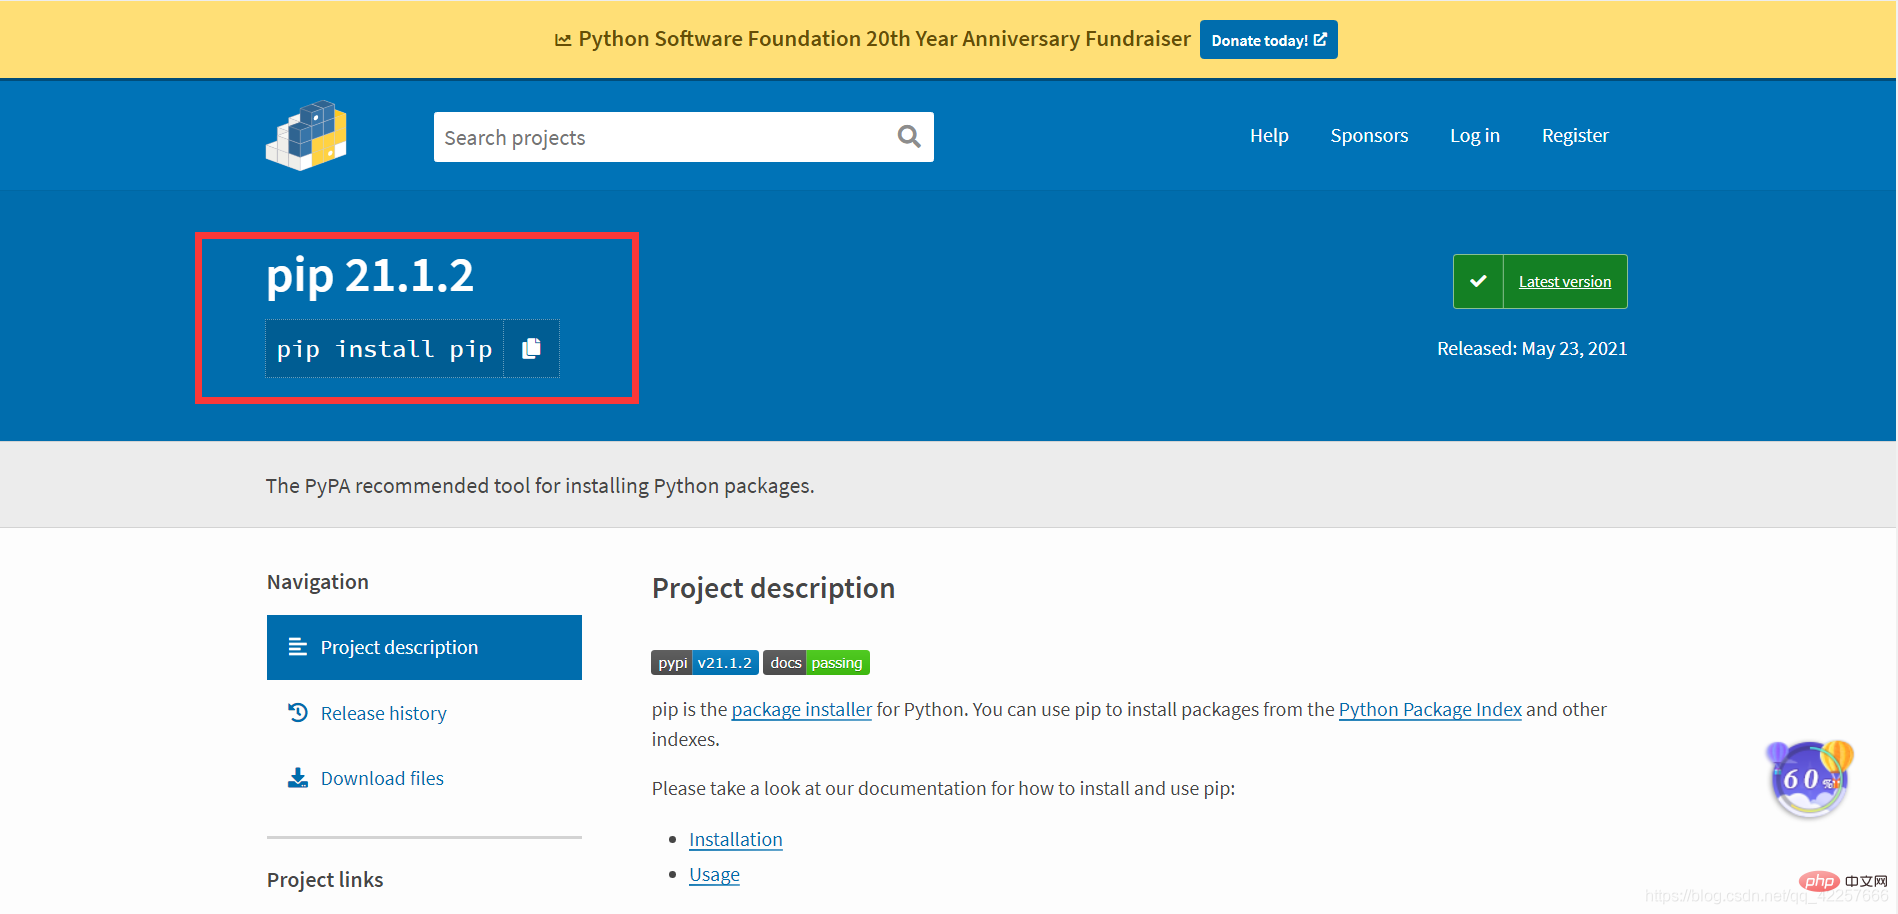Image resolution: width=1898 pixels, height=914 pixels.
Task: Open the Project description tab
Action: (424, 647)
